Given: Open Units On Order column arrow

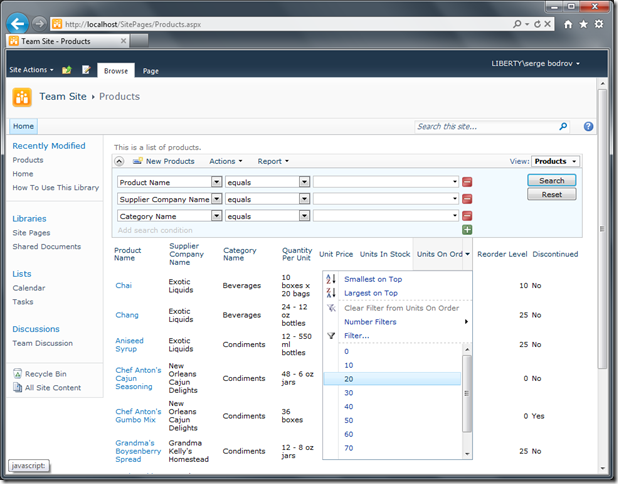Looking at the screenshot, I should click(467, 254).
